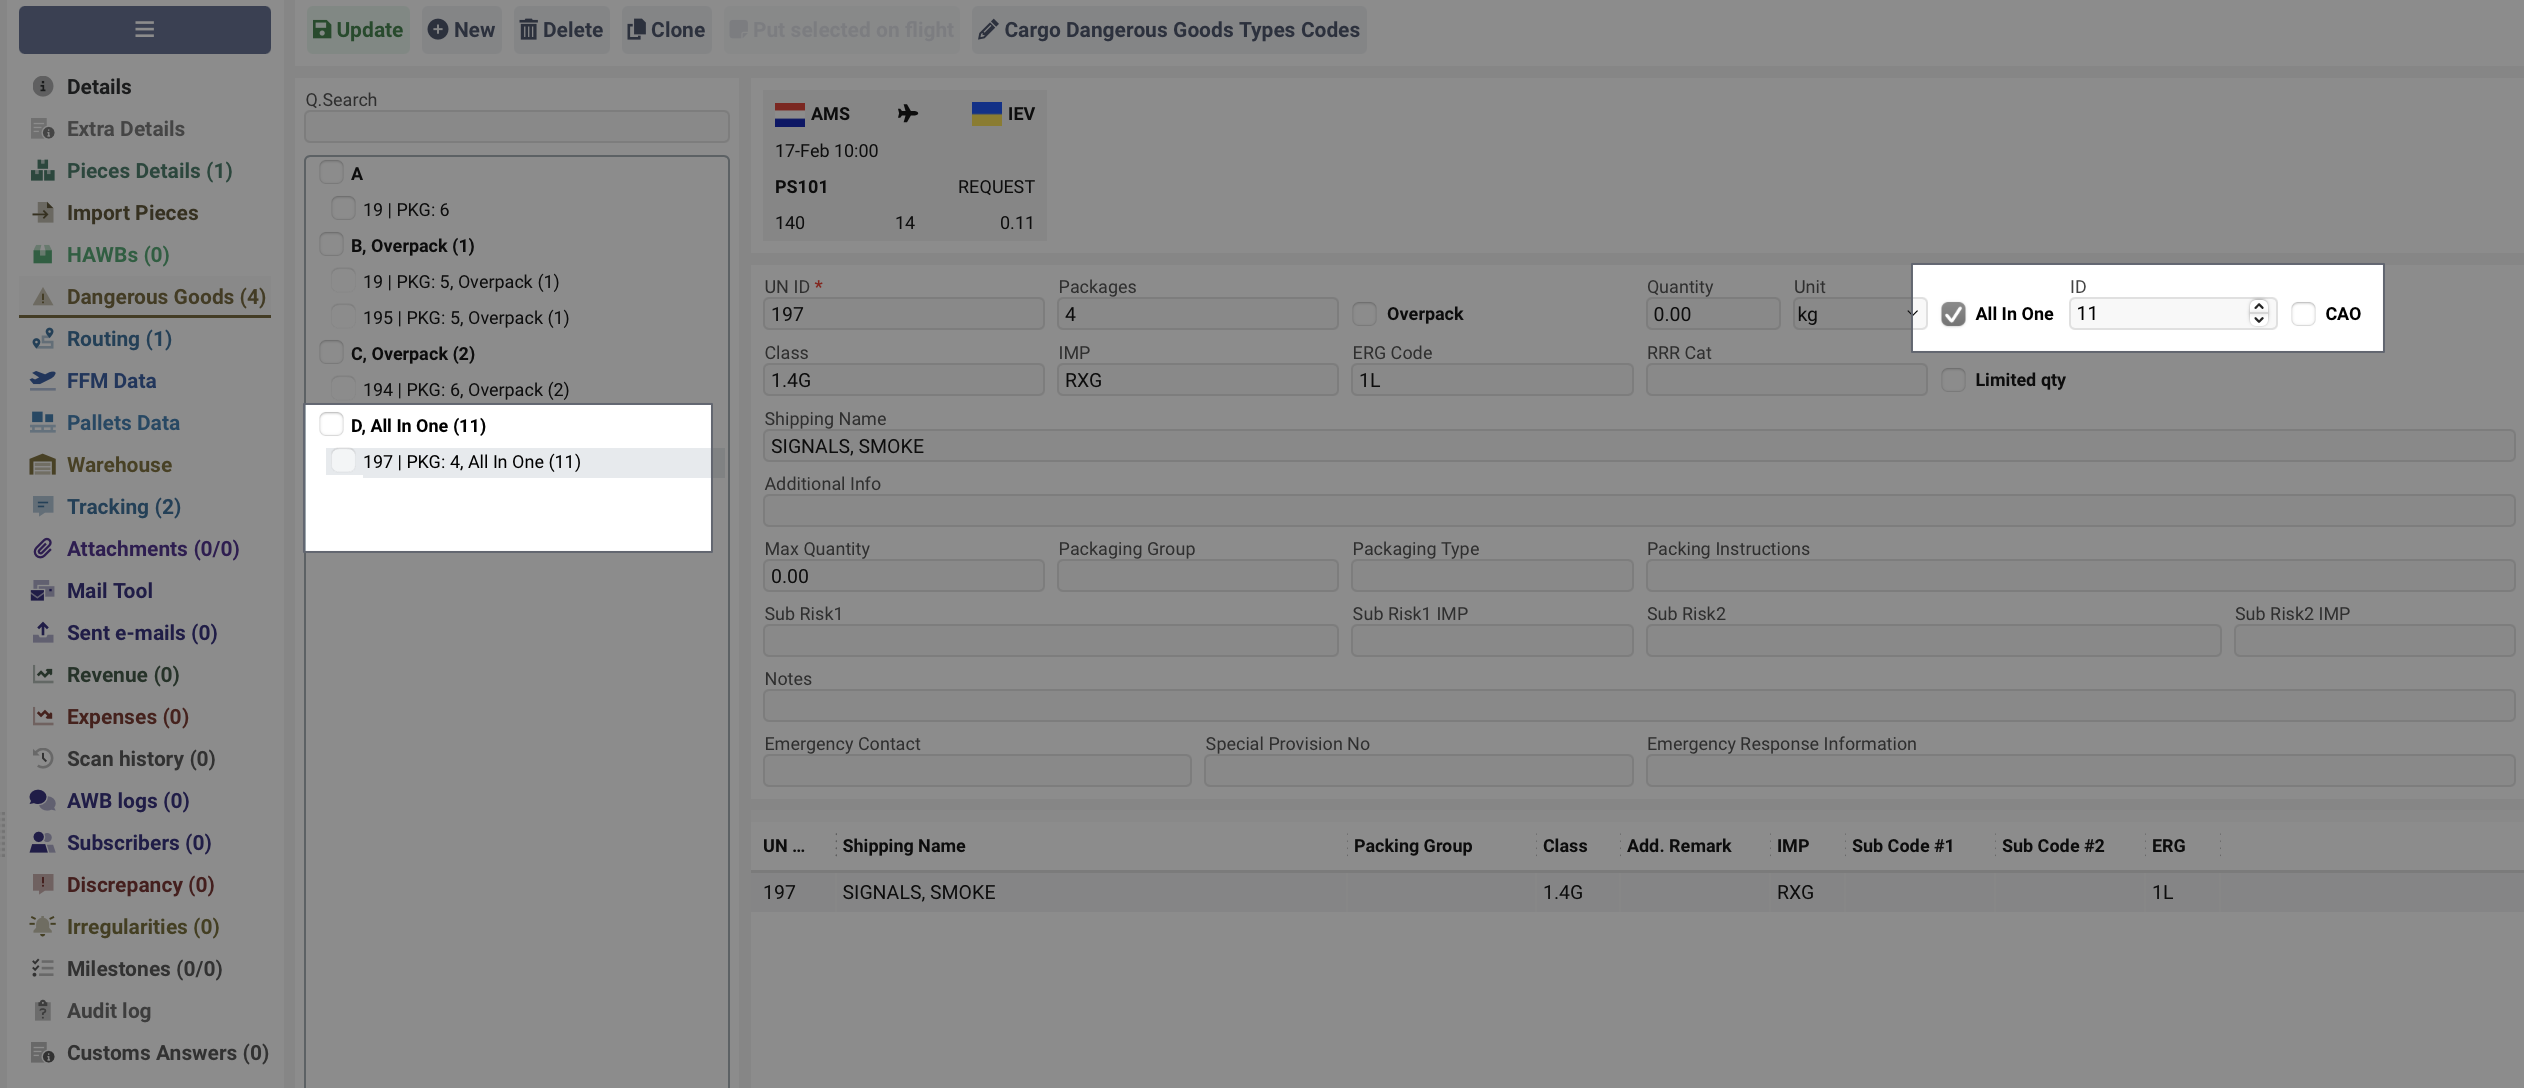The height and width of the screenshot is (1088, 2524).
Task: Open the Routing (1) section
Action: pyautogui.click(x=118, y=339)
